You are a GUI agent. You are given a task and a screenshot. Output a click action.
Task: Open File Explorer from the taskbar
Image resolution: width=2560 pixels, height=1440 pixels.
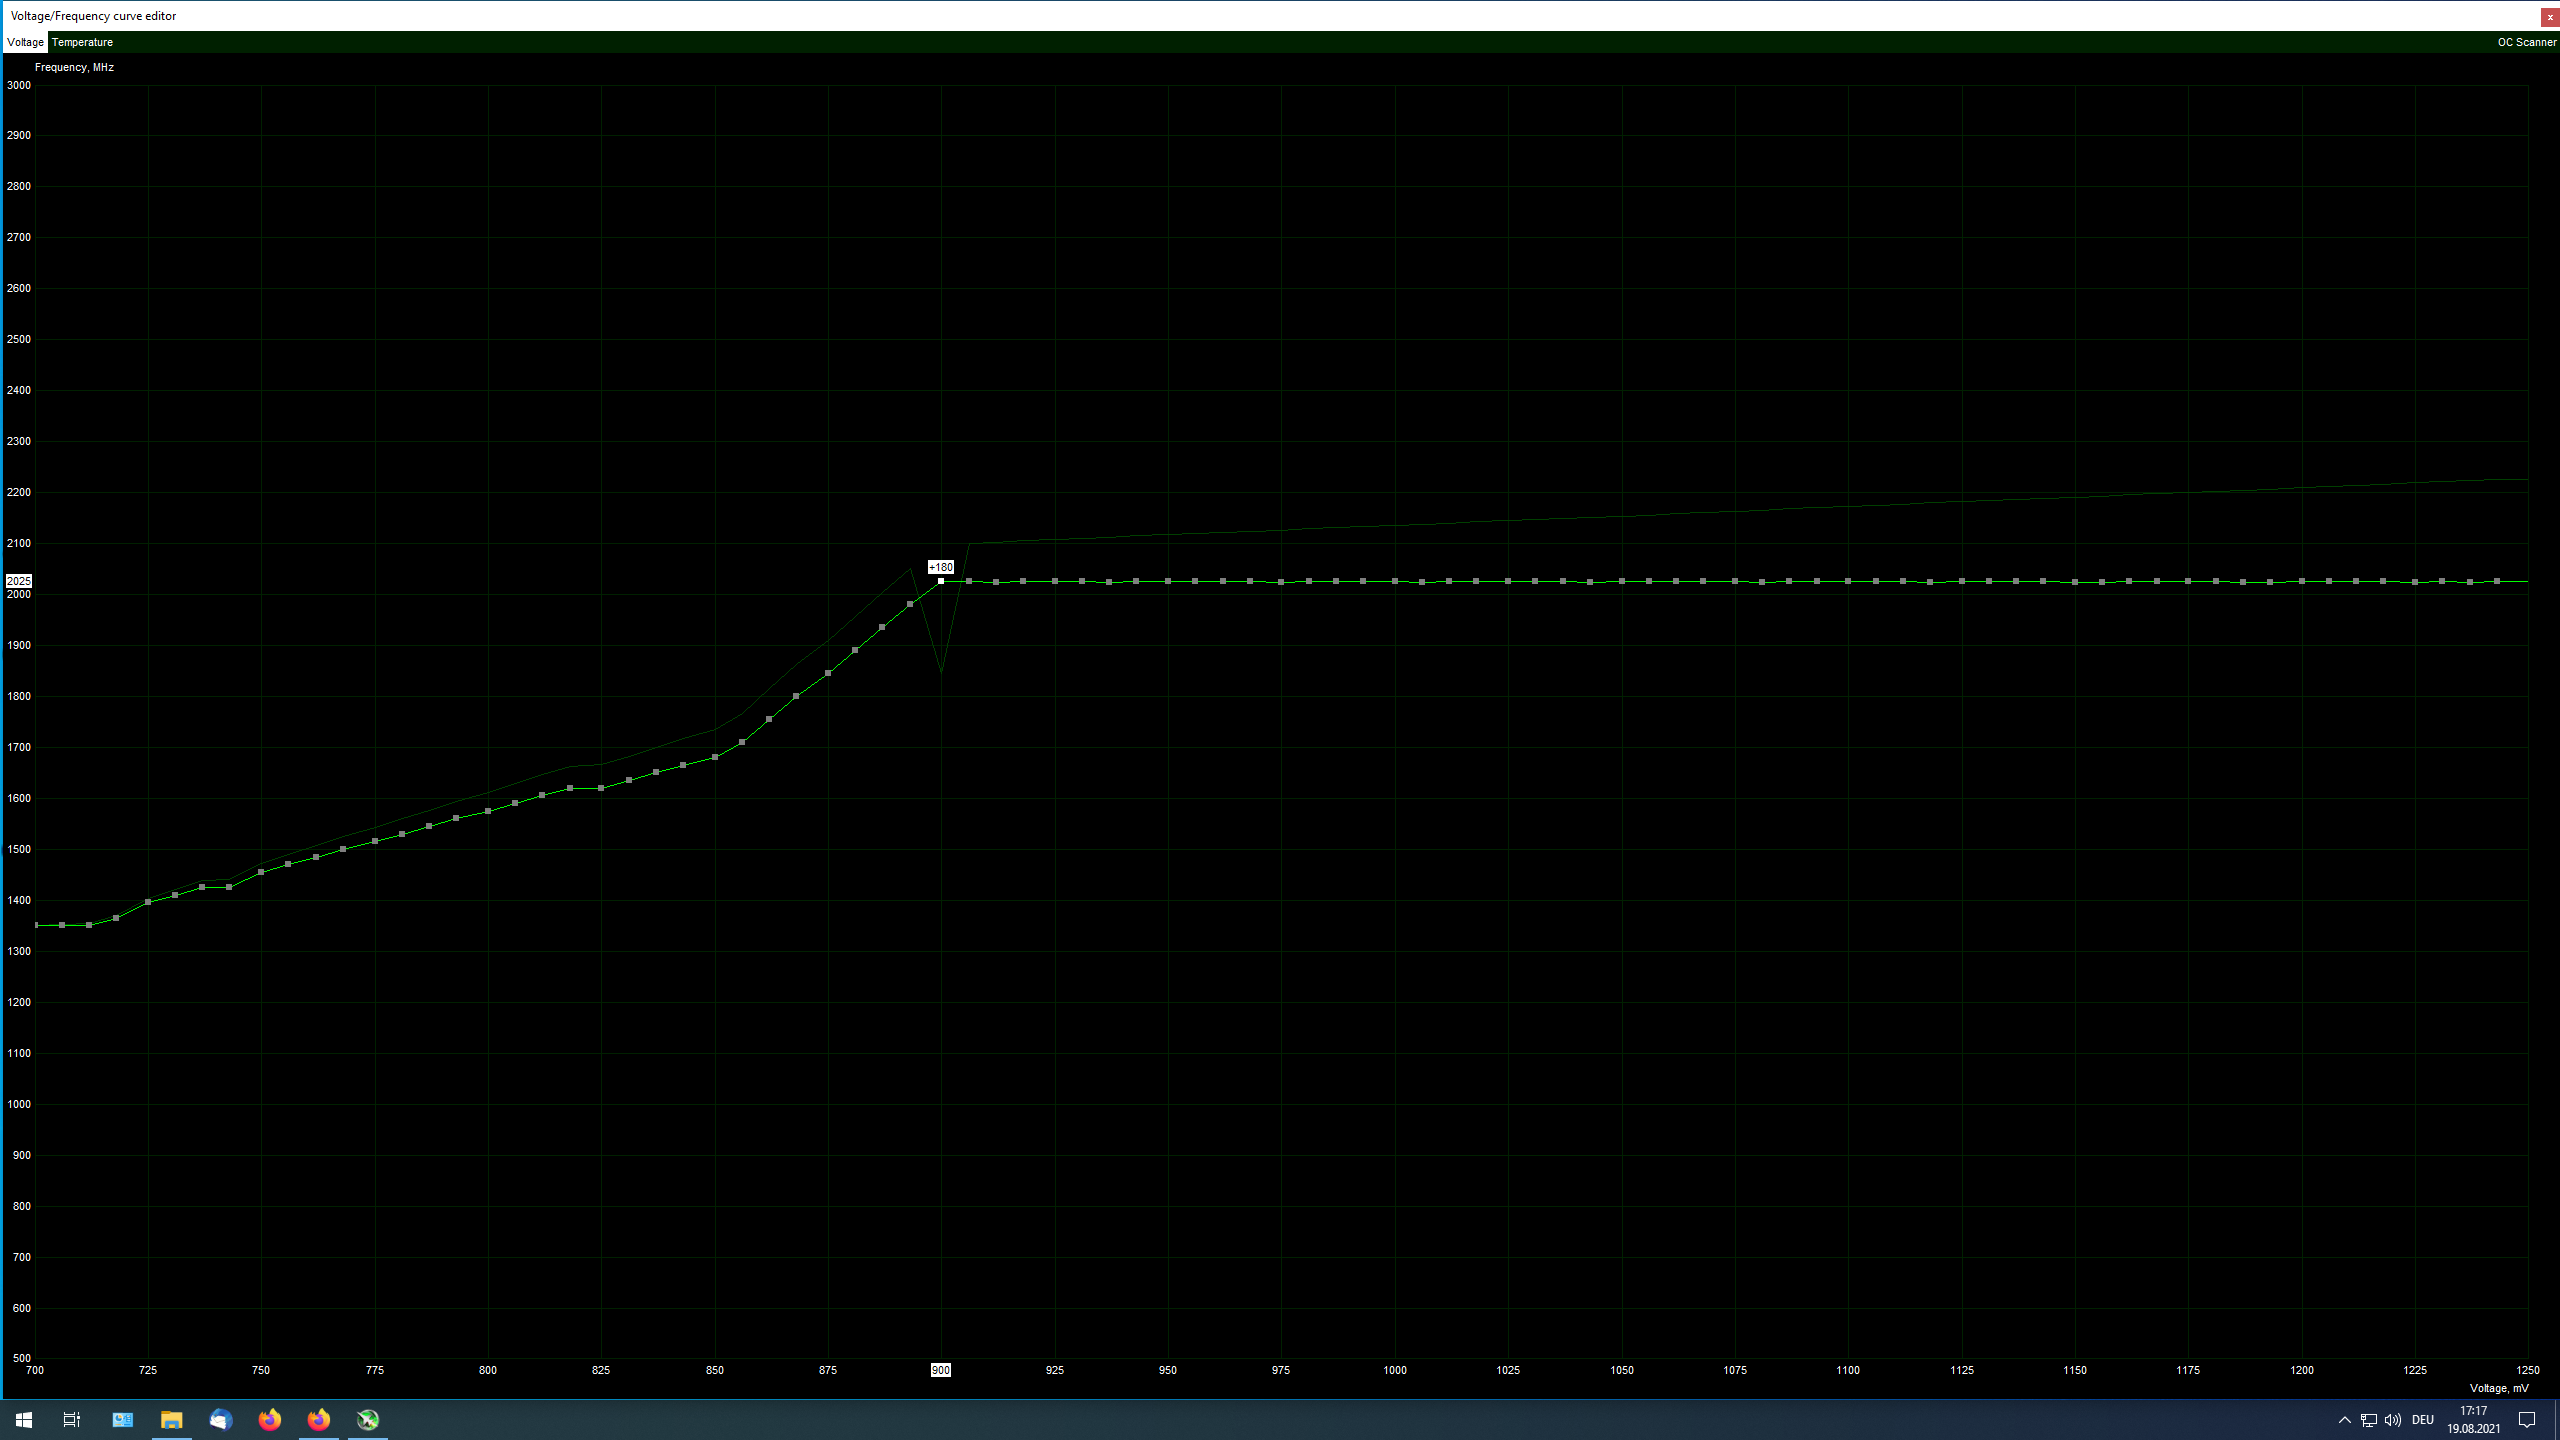tap(171, 1420)
